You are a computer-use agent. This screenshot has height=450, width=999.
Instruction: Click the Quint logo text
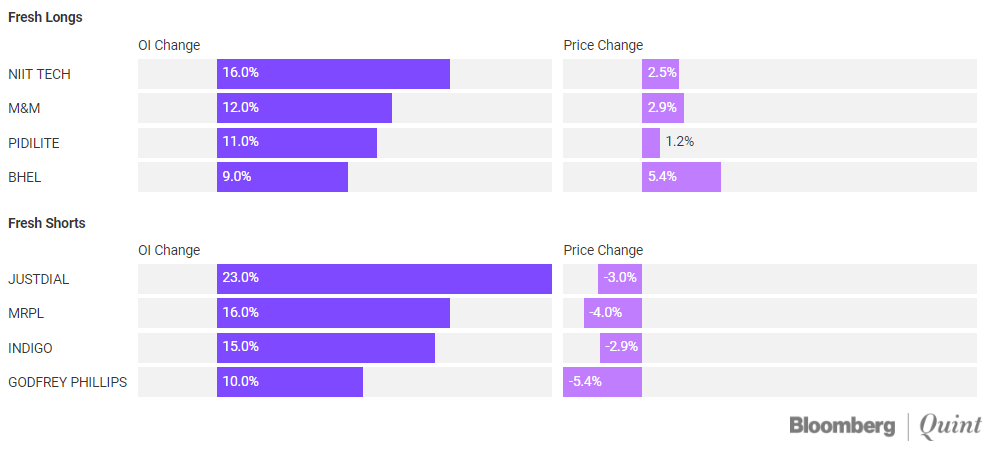(950, 425)
